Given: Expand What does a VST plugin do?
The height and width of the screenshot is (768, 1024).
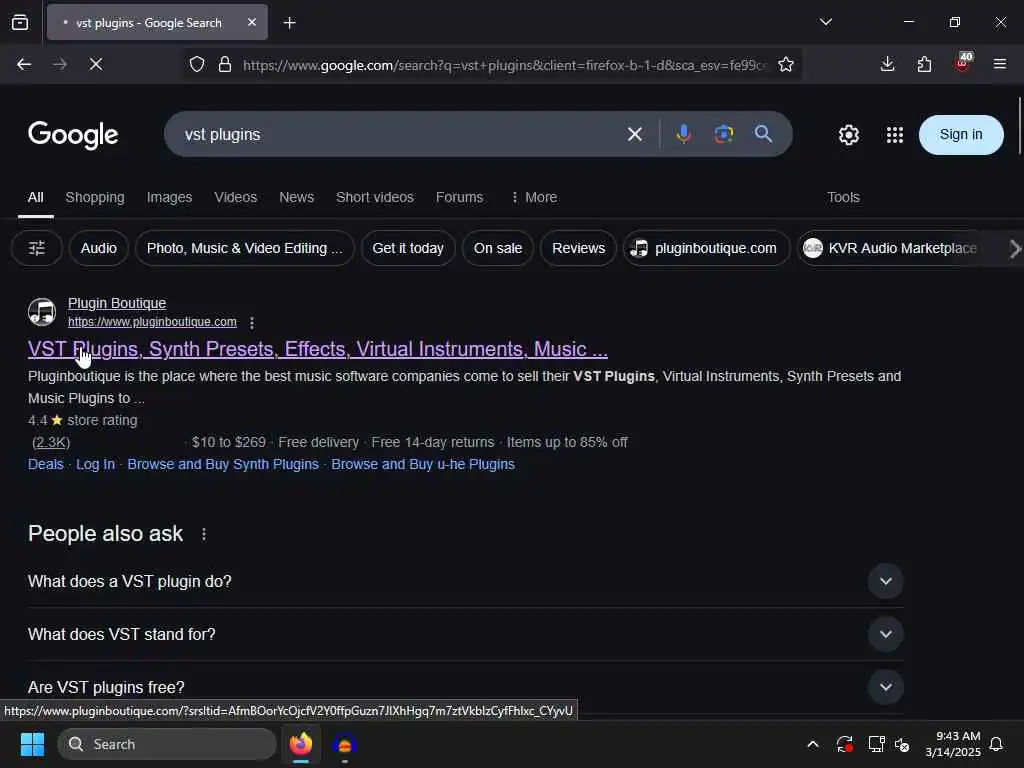Looking at the screenshot, I should tap(466, 581).
